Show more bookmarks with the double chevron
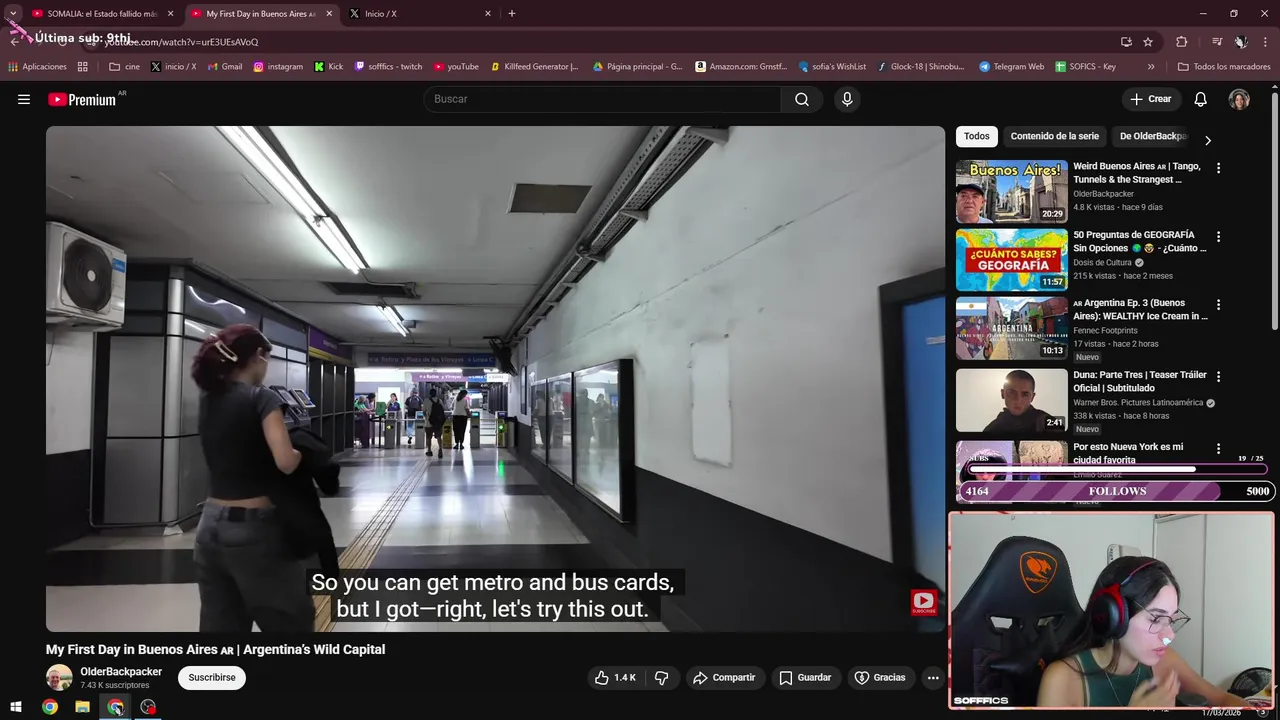The height and width of the screenshot is (720, 1280). pos(1151,67)
